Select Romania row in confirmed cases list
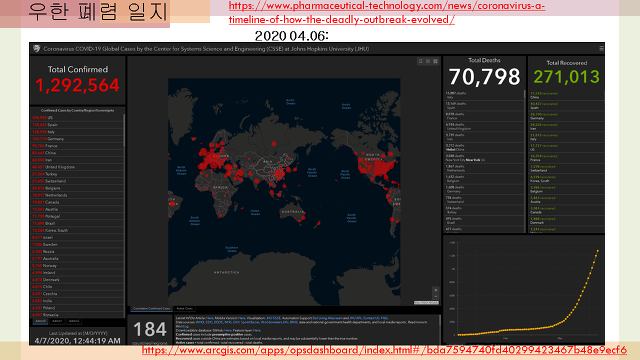Image resolution: width=640 pixels, height=360 pixels. (77, 315)
